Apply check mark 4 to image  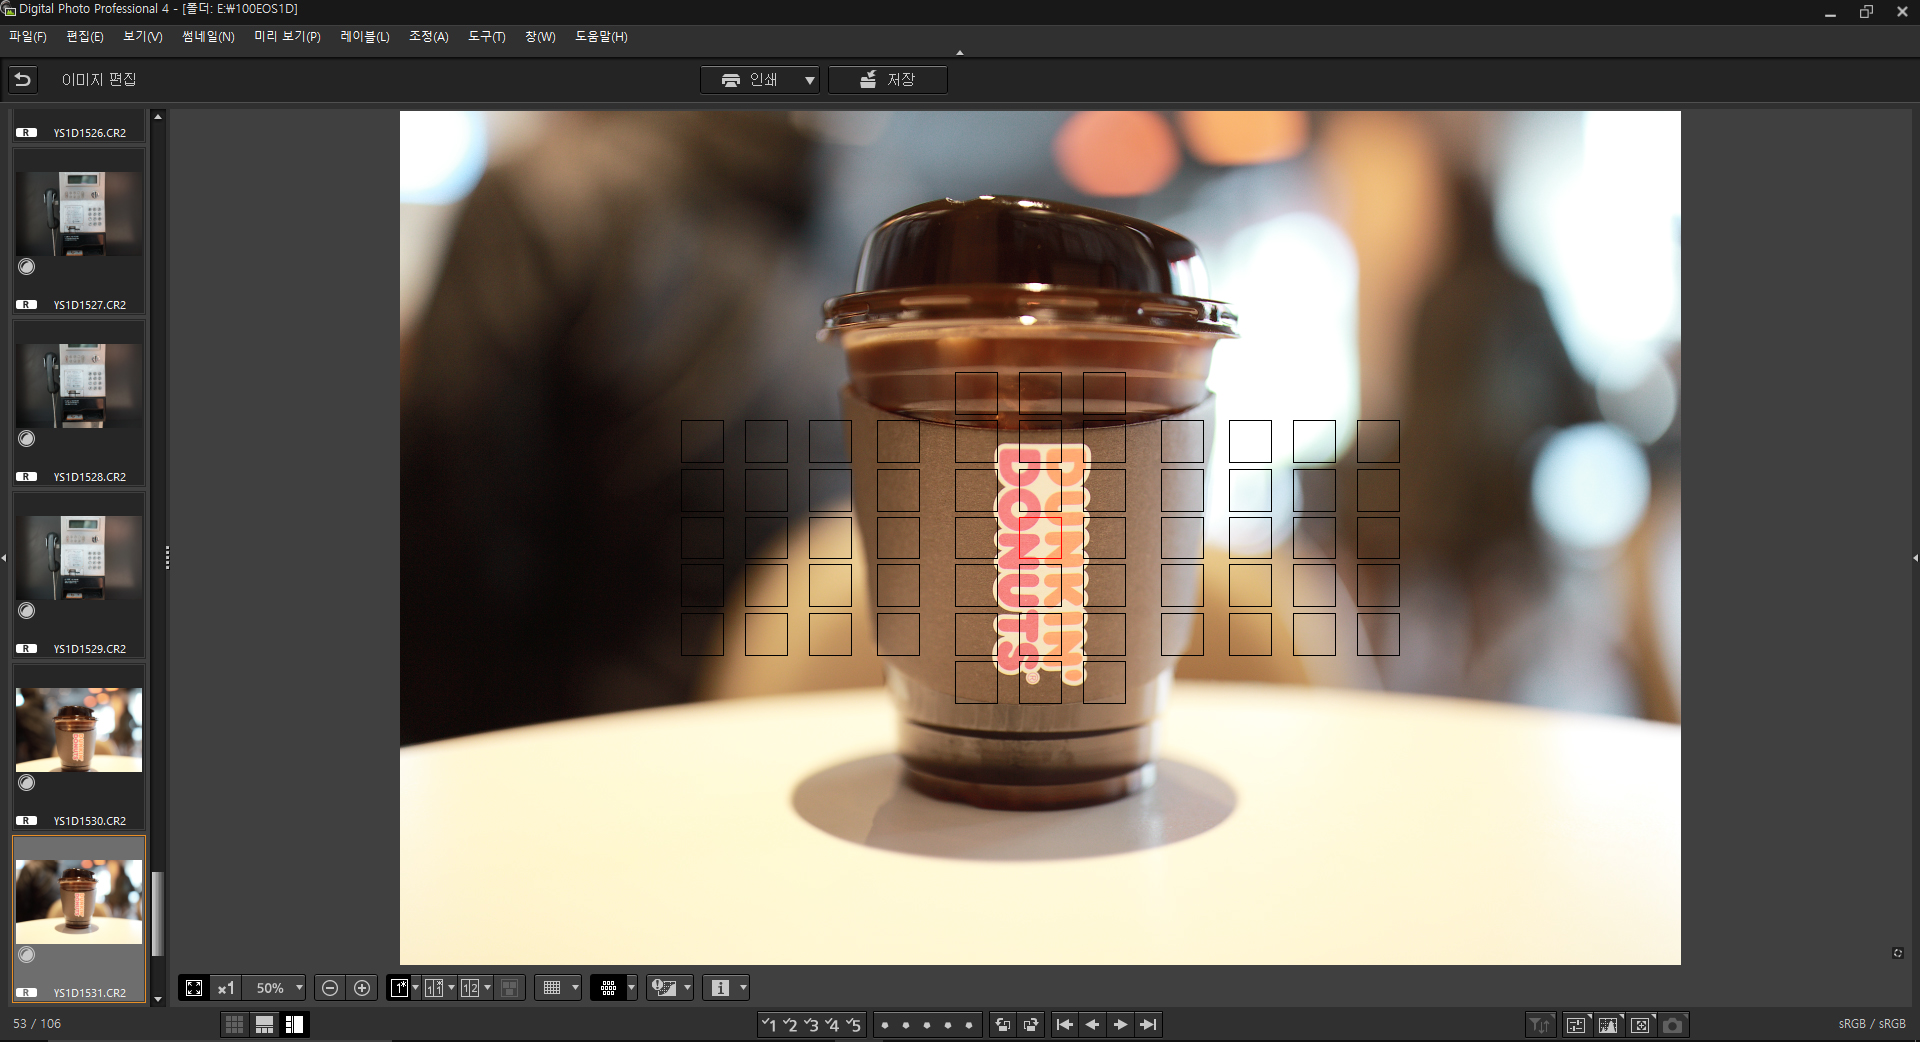(x=832, y=1024)
